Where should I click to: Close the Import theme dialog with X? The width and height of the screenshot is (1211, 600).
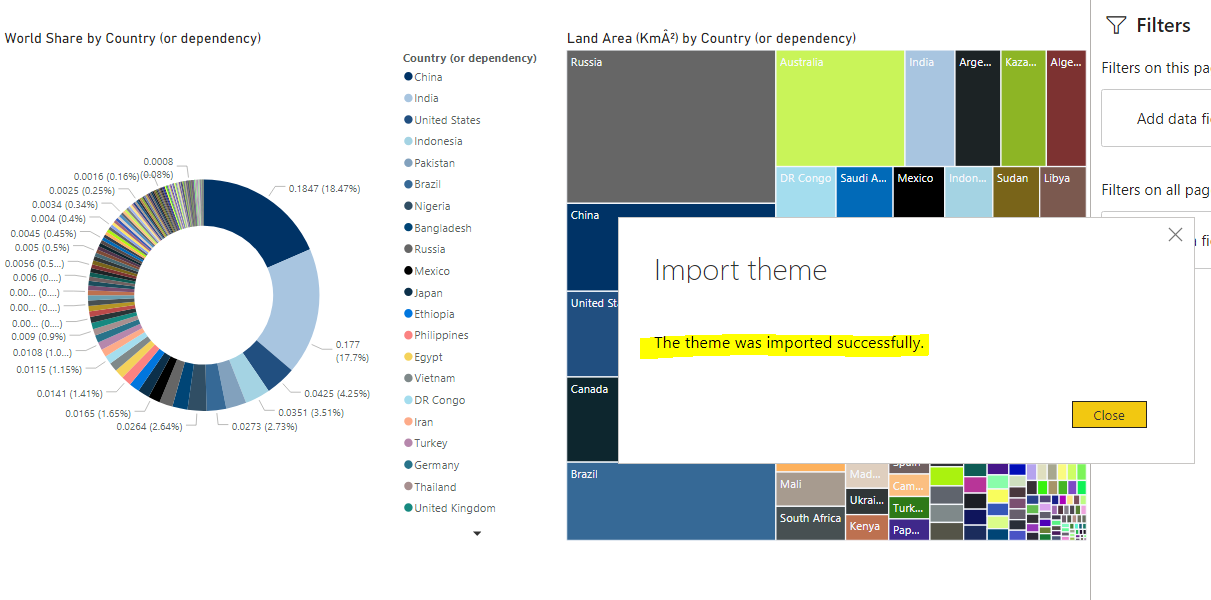tap(1175, 235)
